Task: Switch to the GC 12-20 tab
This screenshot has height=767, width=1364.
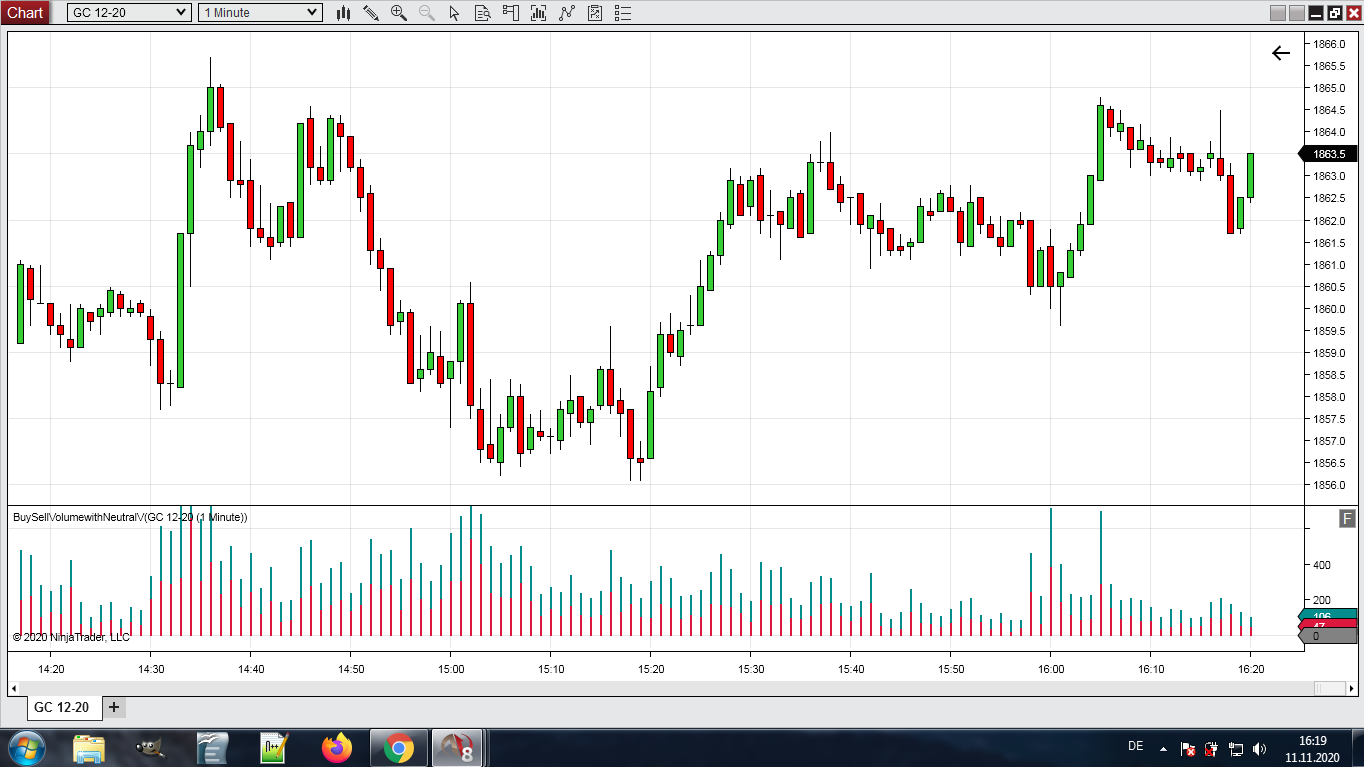Action: [61, 707]
